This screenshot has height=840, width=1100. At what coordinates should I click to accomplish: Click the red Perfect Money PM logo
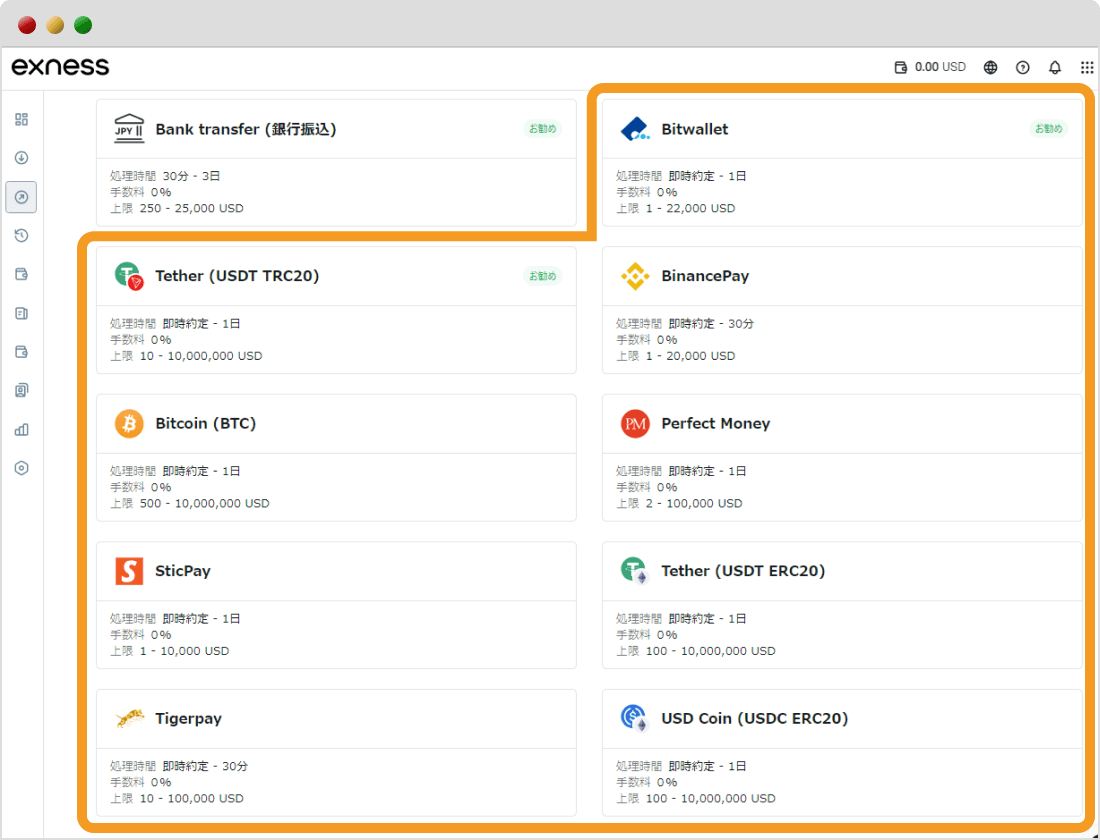(x=635, y=424)
